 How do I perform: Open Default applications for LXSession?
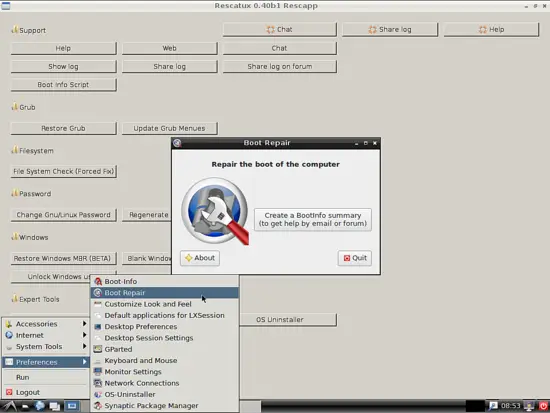[x=165, y=315]
